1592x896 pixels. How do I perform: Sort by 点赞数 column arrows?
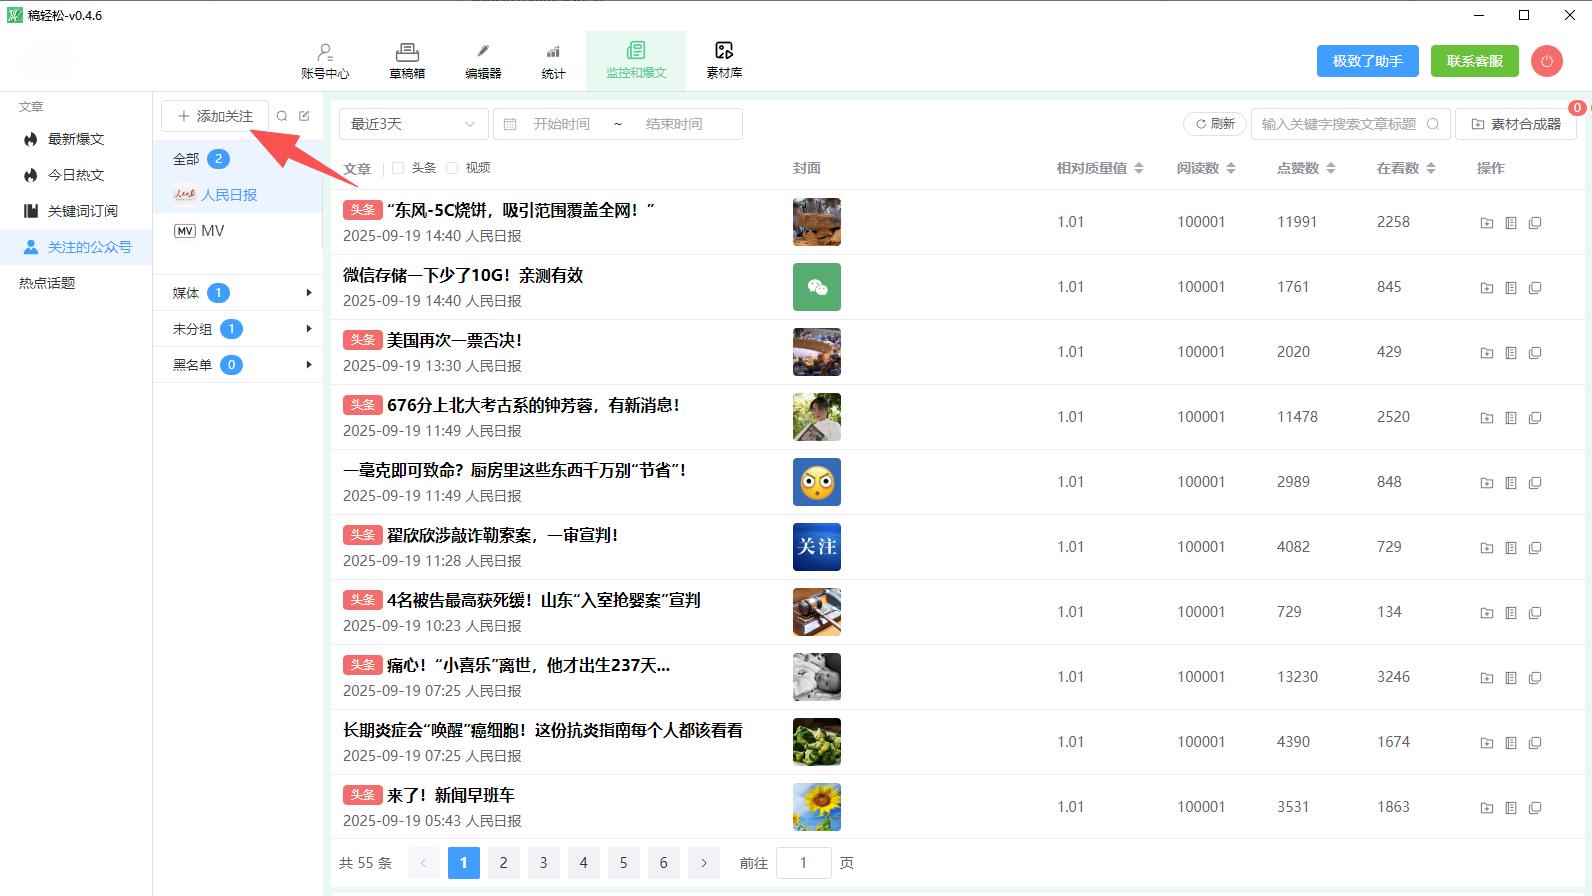1331,168
